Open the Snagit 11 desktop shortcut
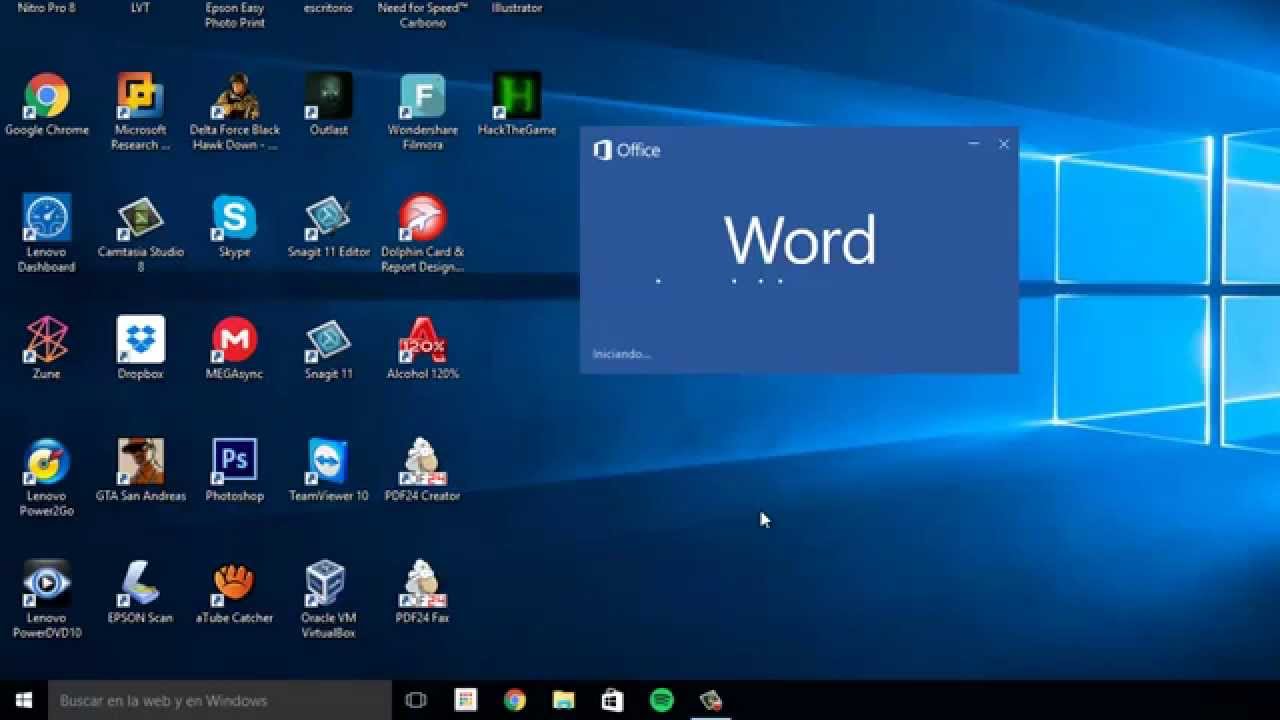The height and width of the screenshot is (720, 1280). pyautogui.click(x=329, y=348)
